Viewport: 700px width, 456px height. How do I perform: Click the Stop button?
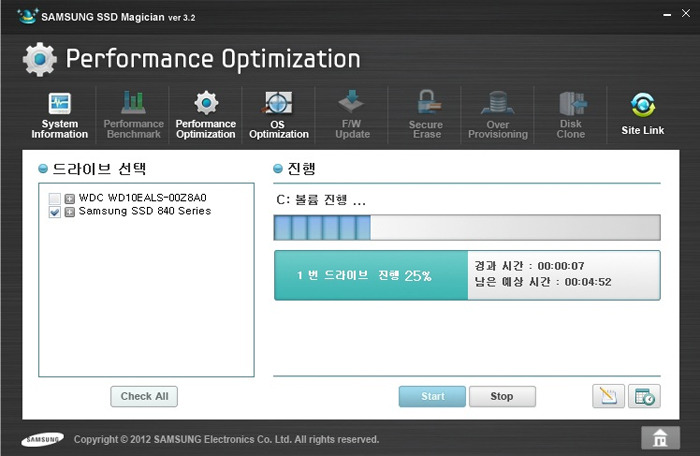[x=502, y=396]
